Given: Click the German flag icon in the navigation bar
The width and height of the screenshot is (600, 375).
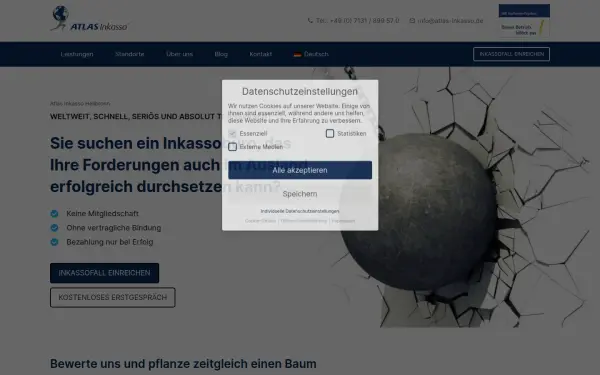Looking at the screenshot, I should (x=297, y=54).
